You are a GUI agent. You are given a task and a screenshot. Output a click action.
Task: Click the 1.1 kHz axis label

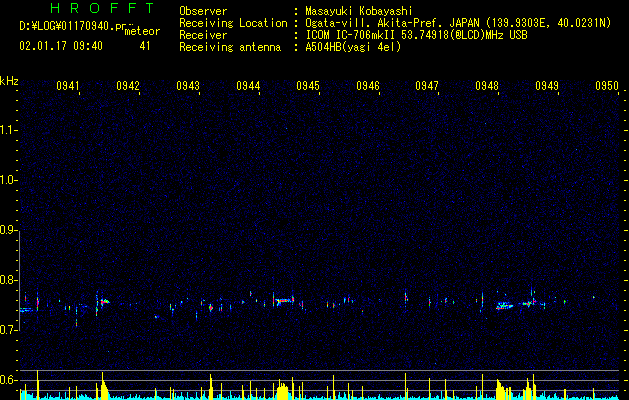coord(8,130)
